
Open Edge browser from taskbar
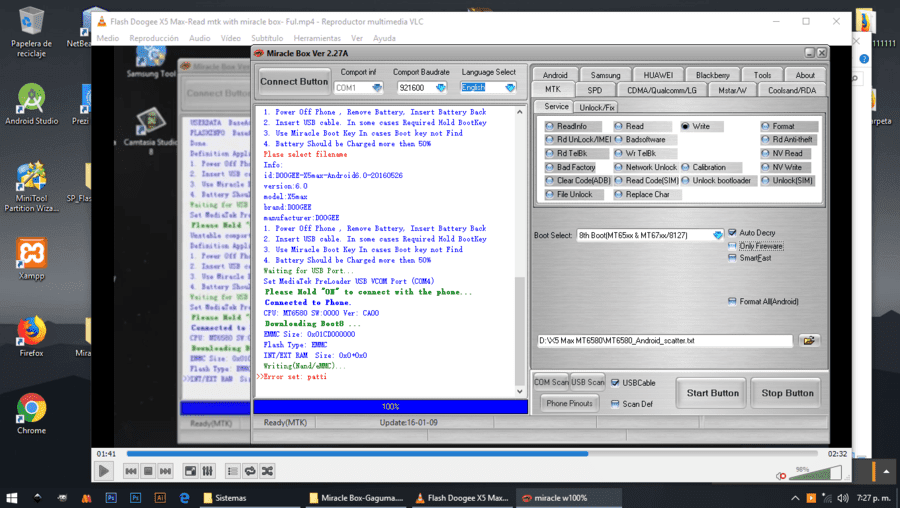(x=184, y=498)
